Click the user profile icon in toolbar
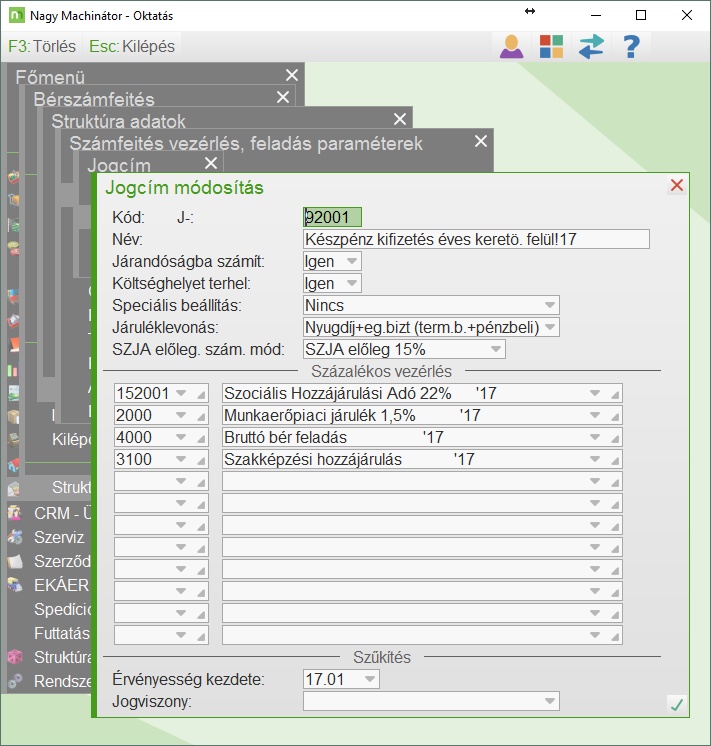The image size is (711, 746). 512,47
